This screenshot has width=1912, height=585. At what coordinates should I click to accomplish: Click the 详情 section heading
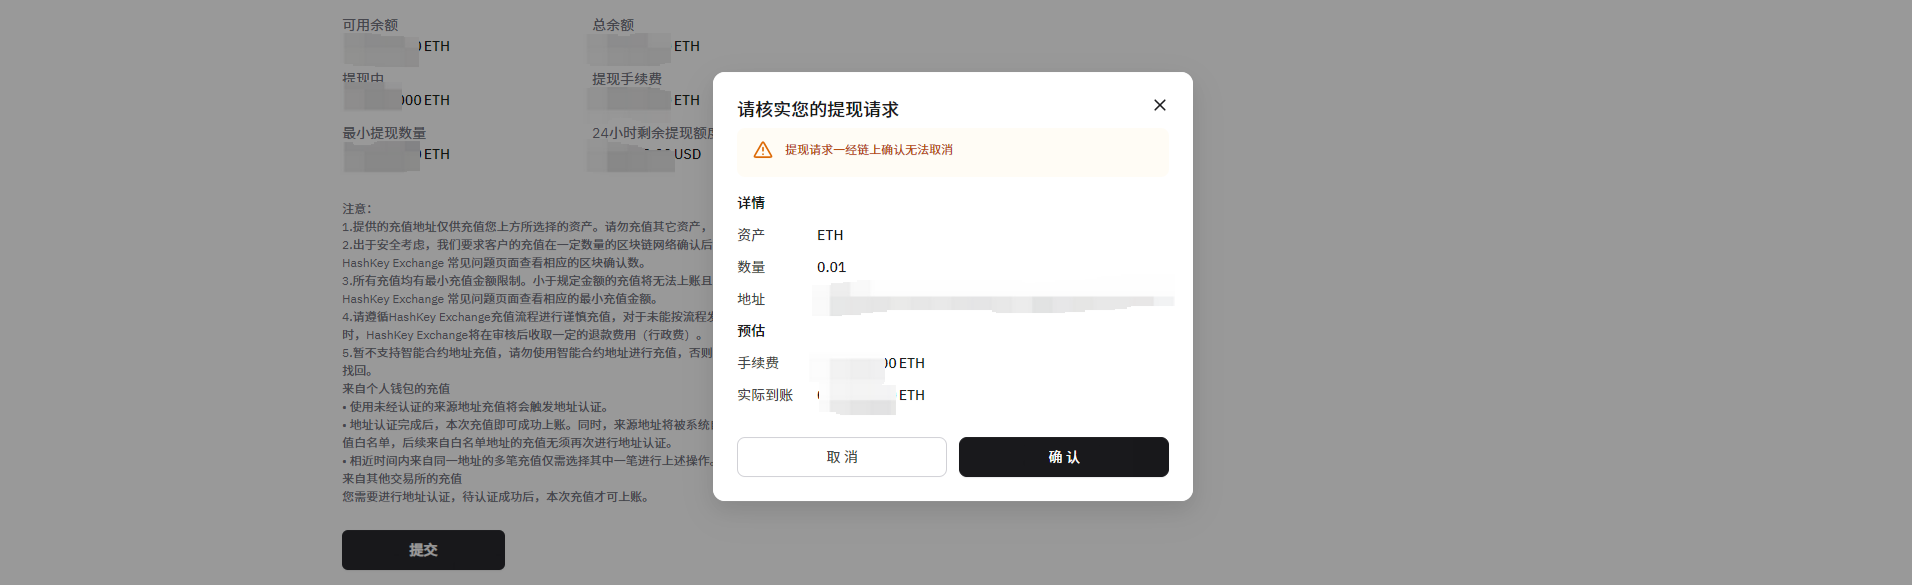[x=750, y=203]
